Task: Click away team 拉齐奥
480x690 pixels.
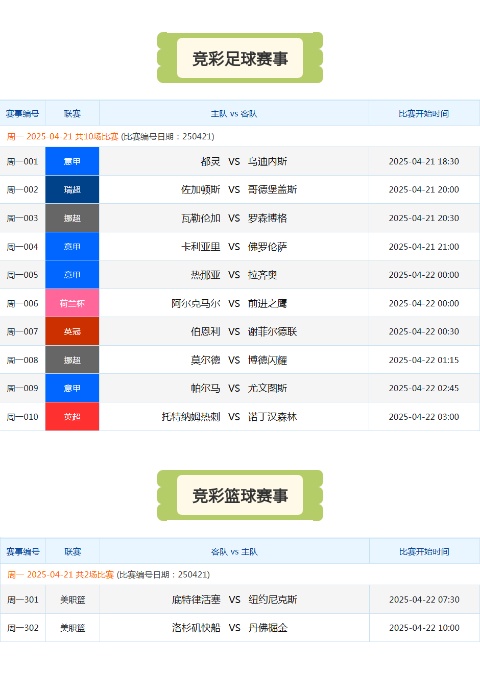Action: tap(263, 275)
